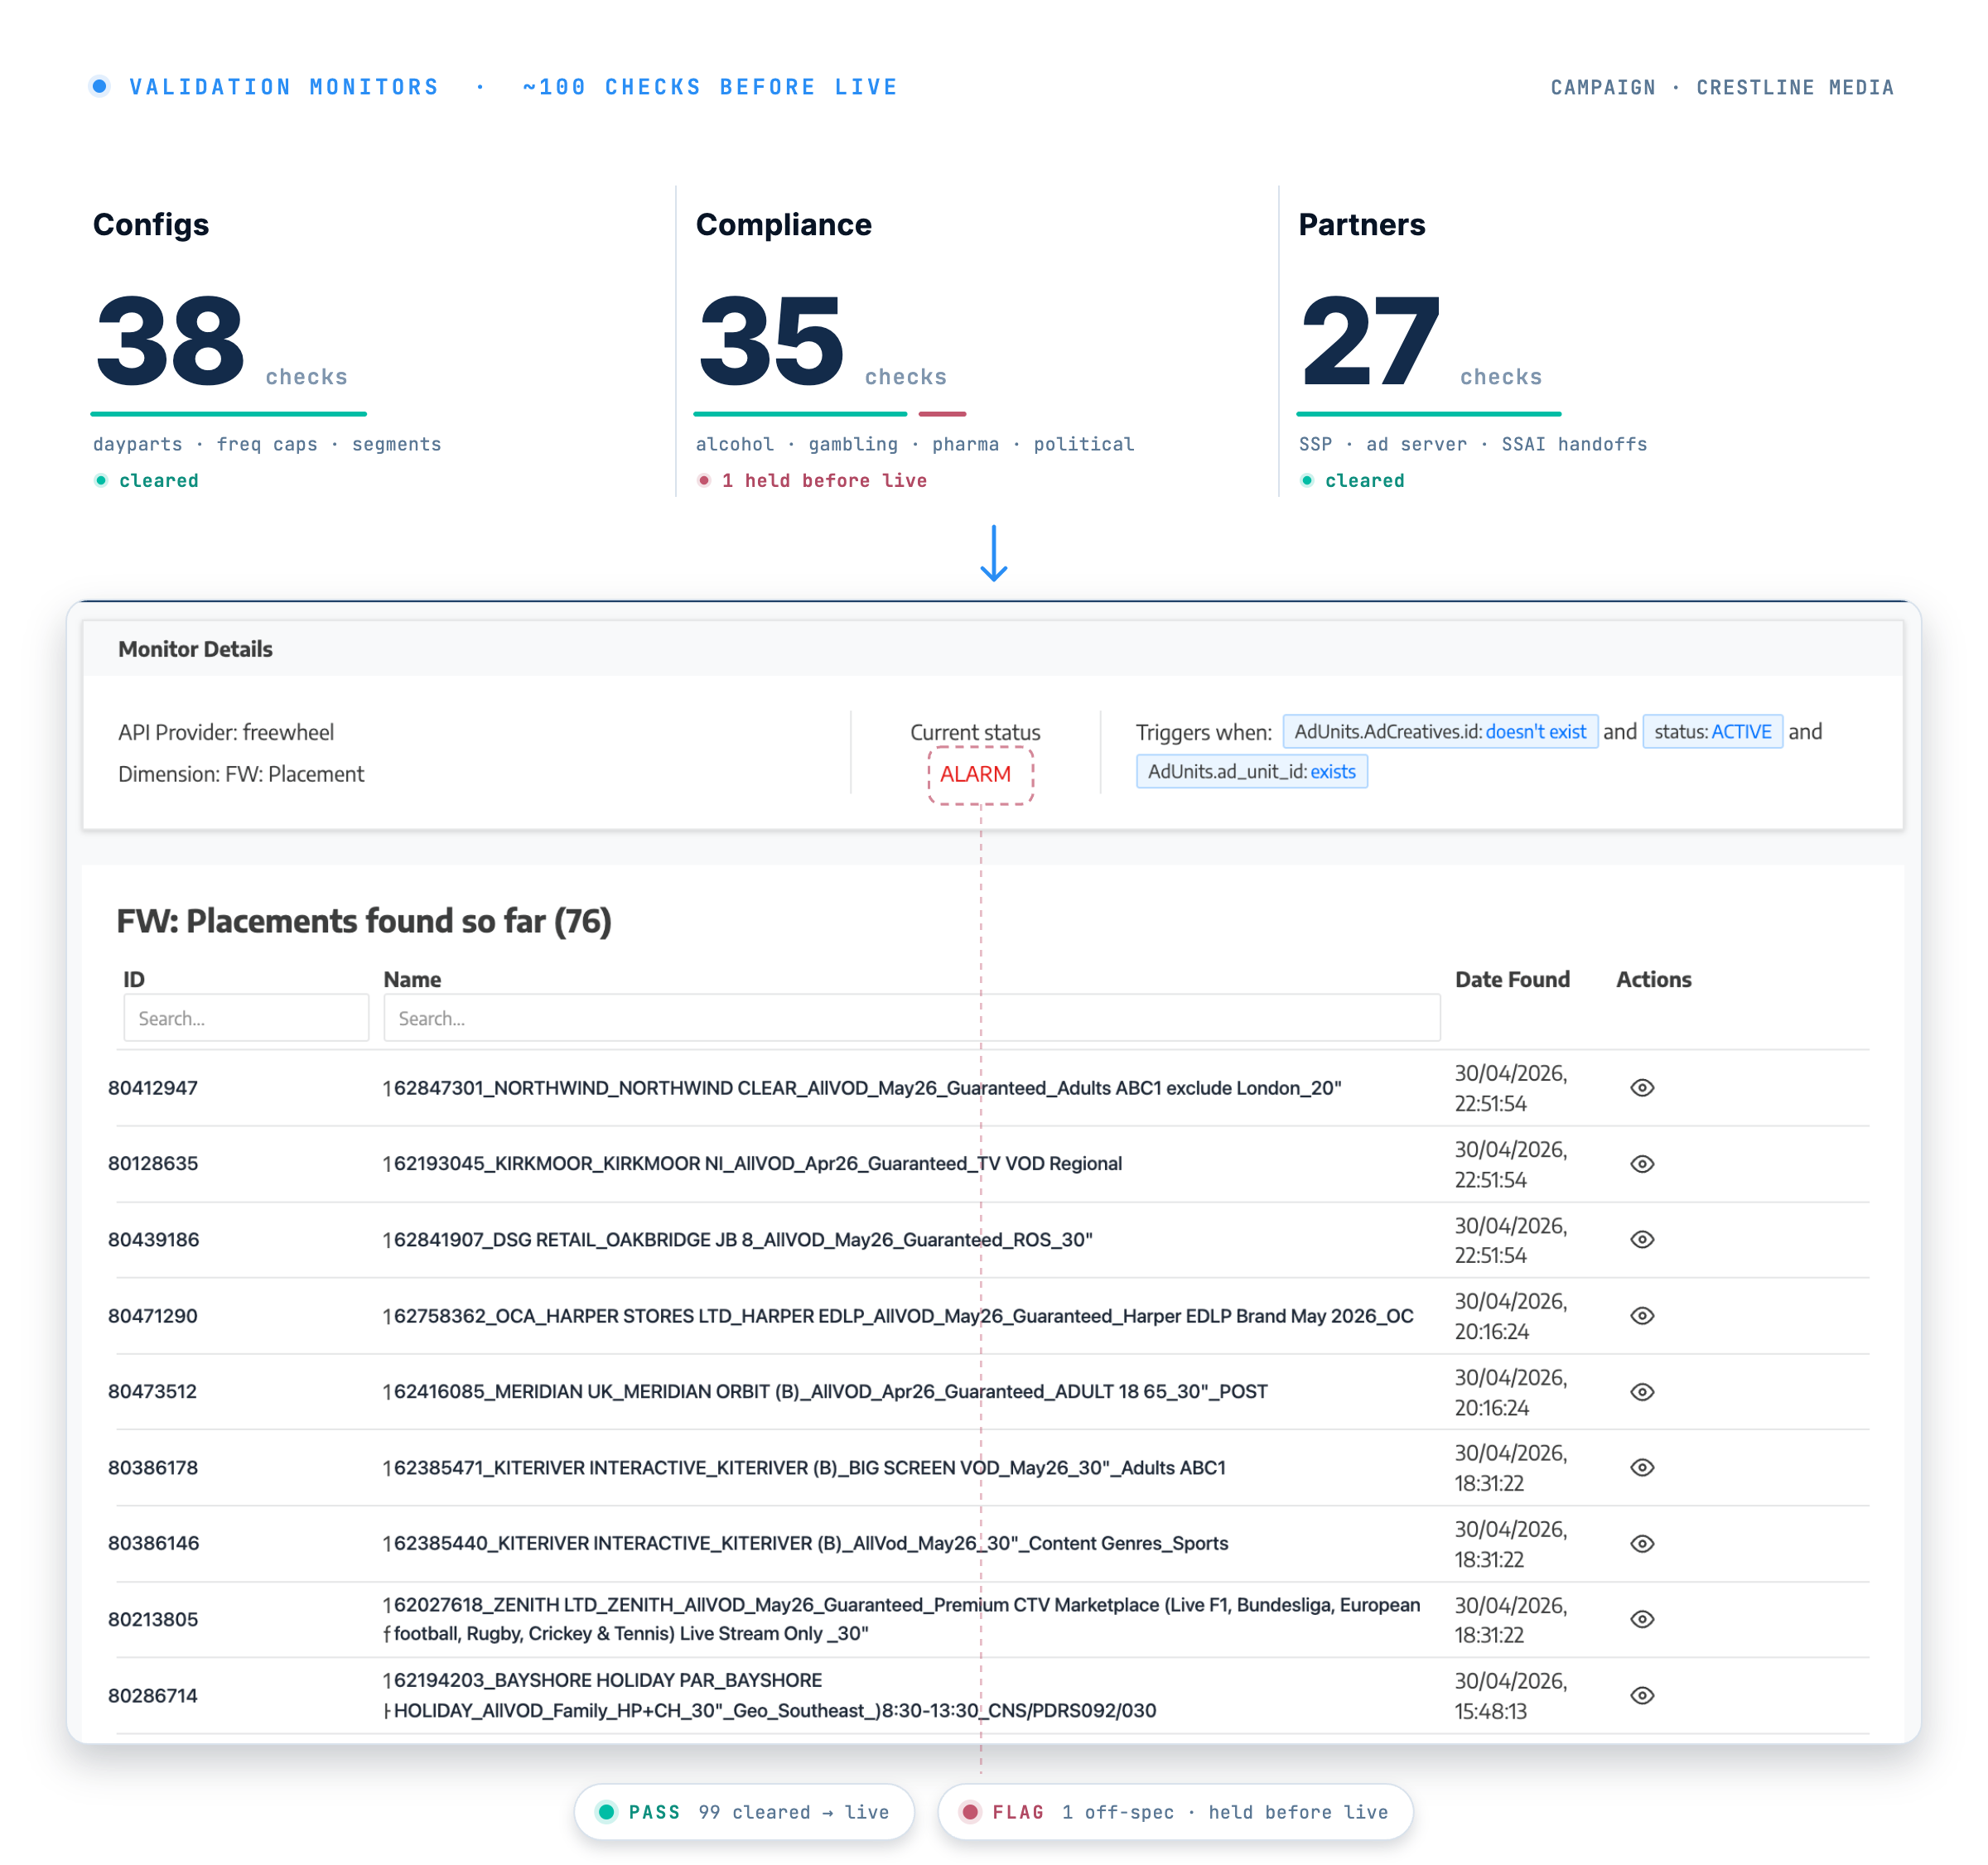Click 'Dimension: FW: Placement' text
1988x1865 pixels.
tap(241, 774)
